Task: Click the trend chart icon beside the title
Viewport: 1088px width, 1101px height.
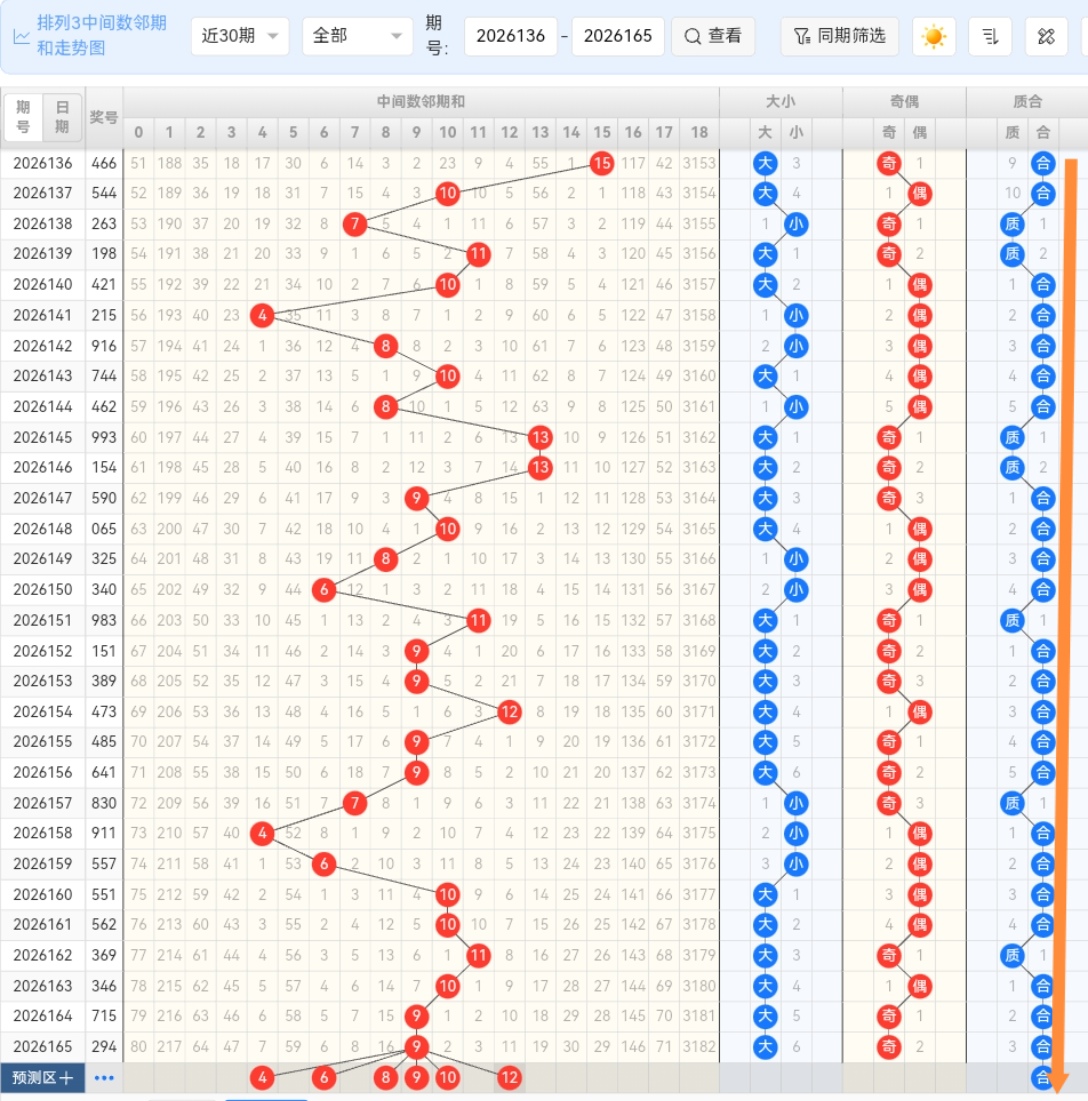Action: (x=21, y=37)
